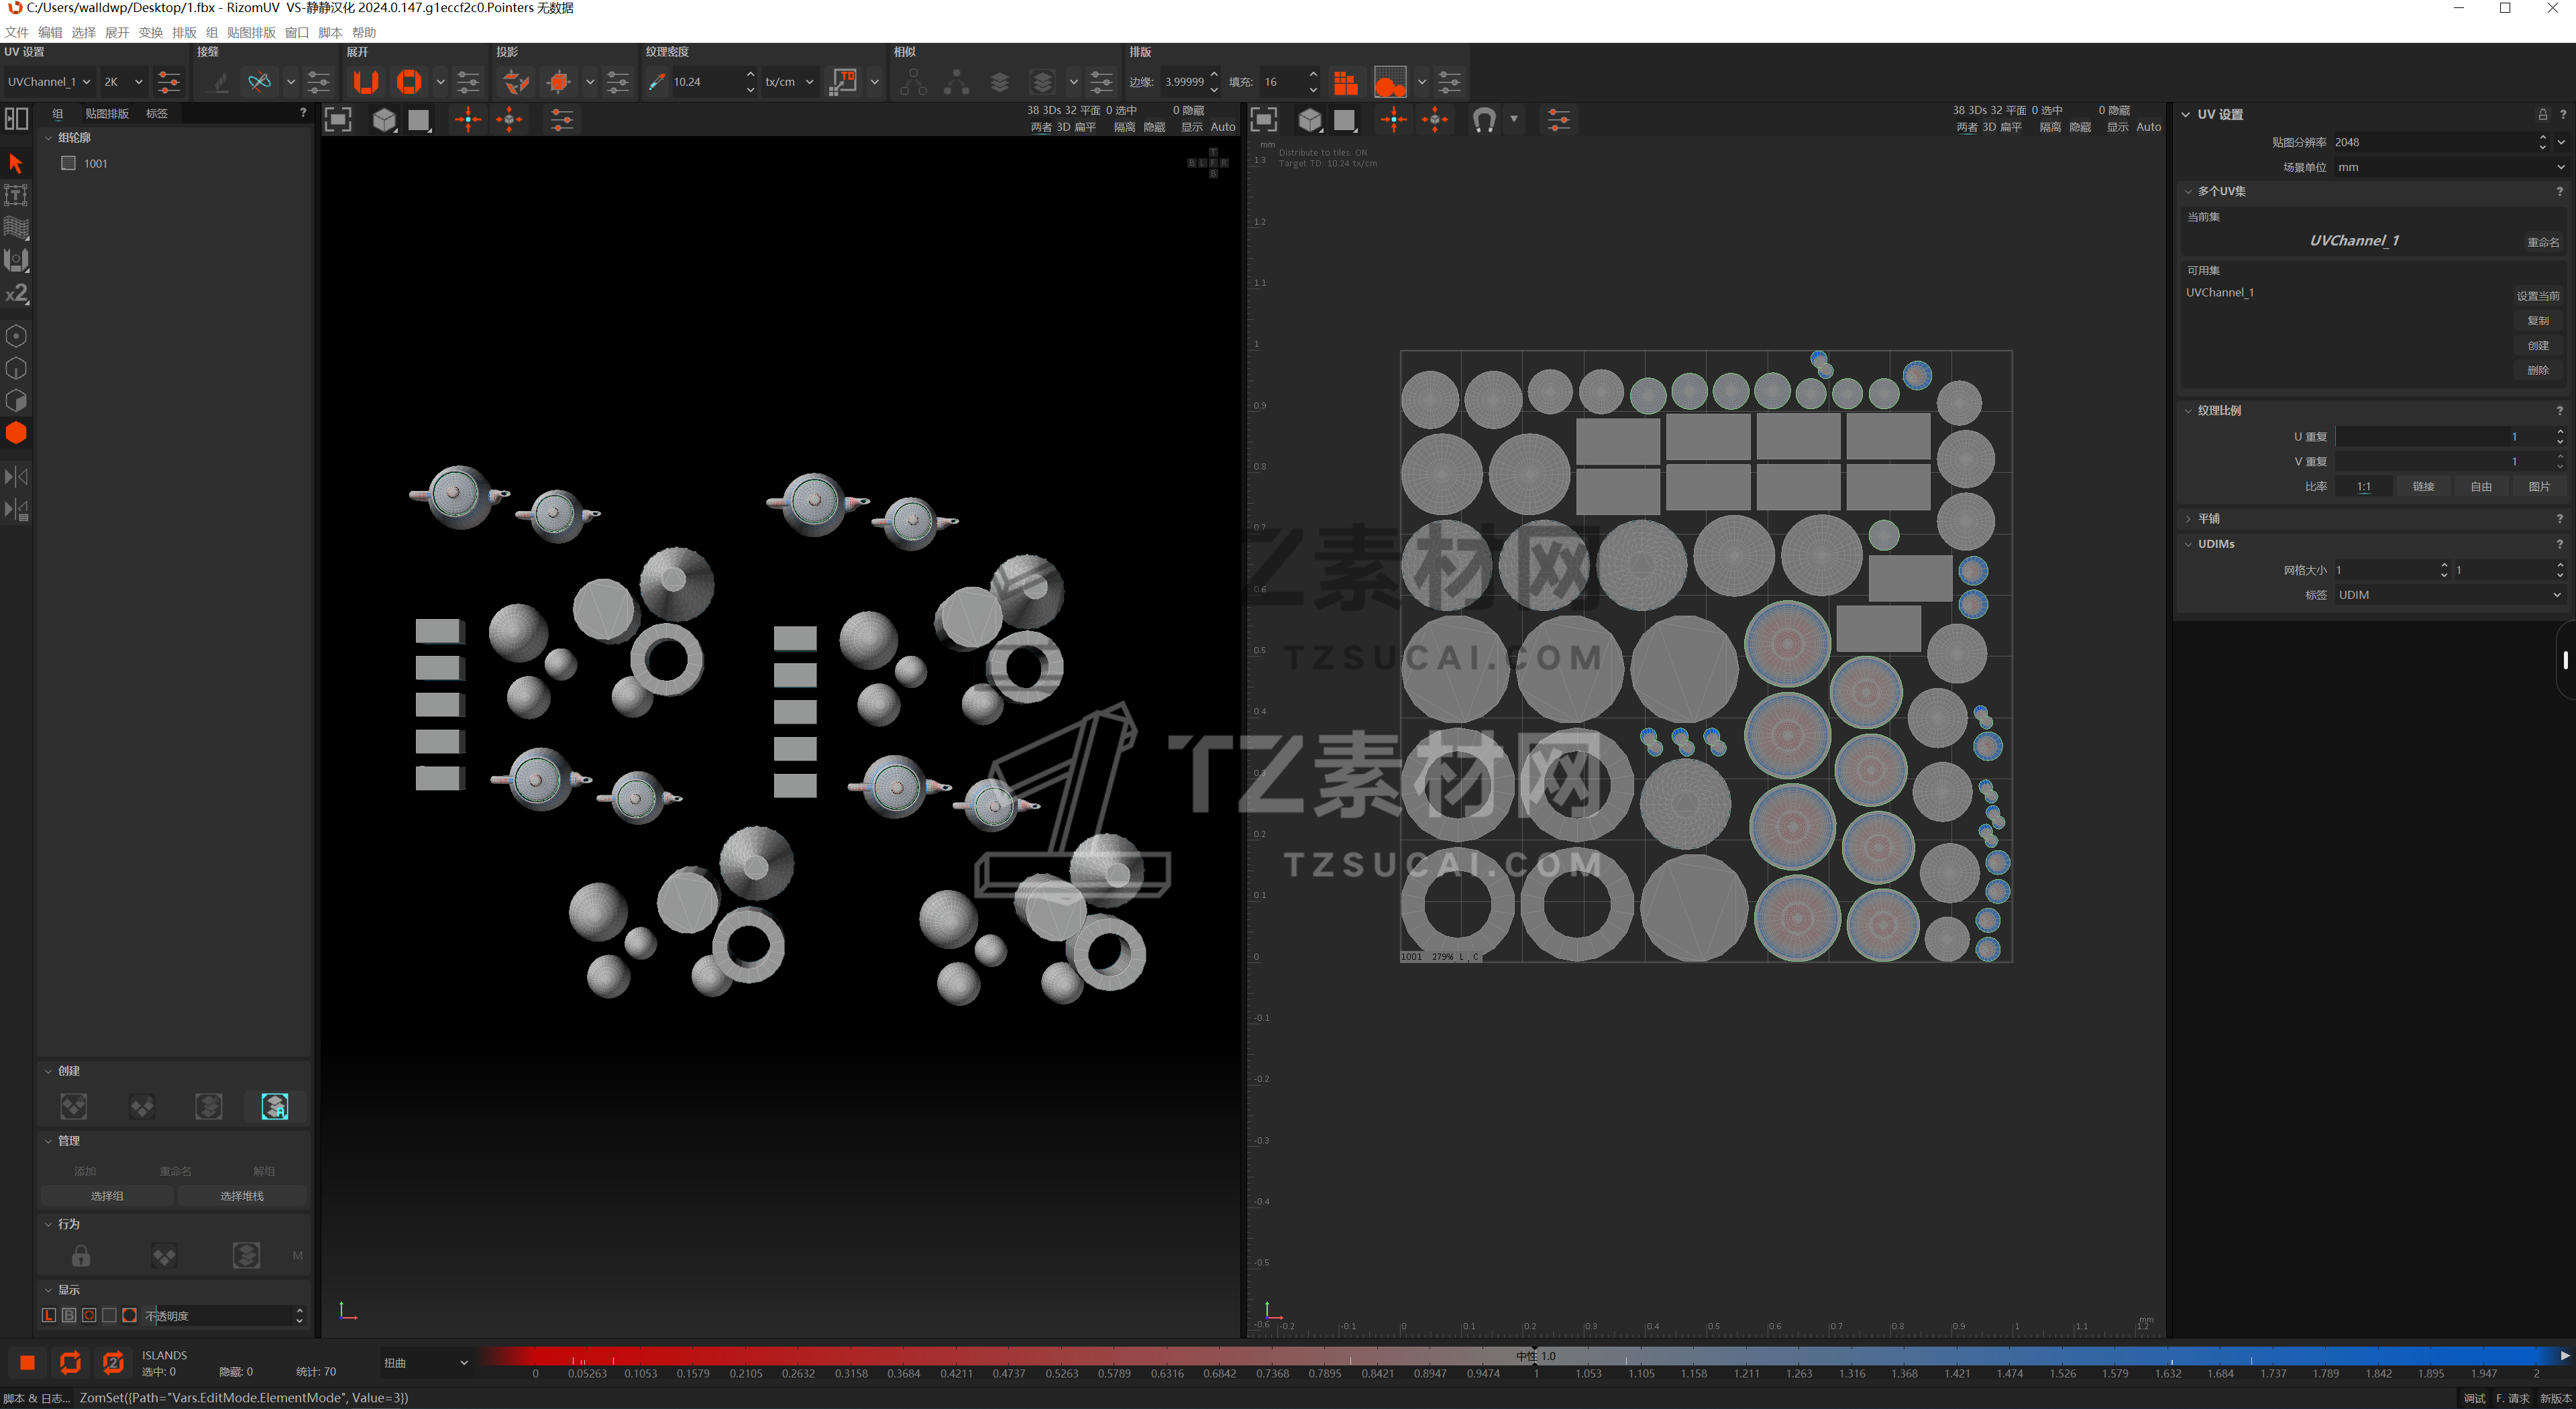Toggle the orange circle outline display button
The width and height of the screenshot is (2576, 1409).
(x=89, y=1316)
